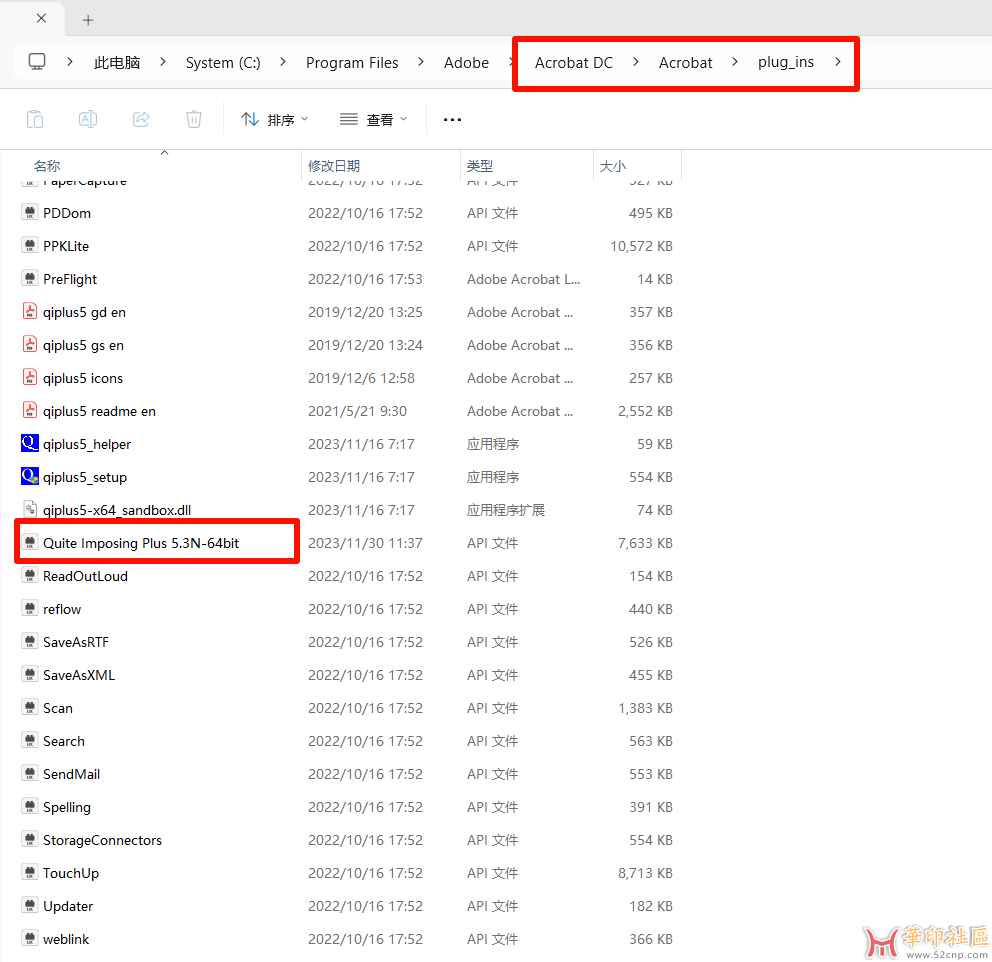Go to plug_ins in the breadcrumb
Image resolution: width=992 pixels, height=962 pixels.
coord(786,62)
